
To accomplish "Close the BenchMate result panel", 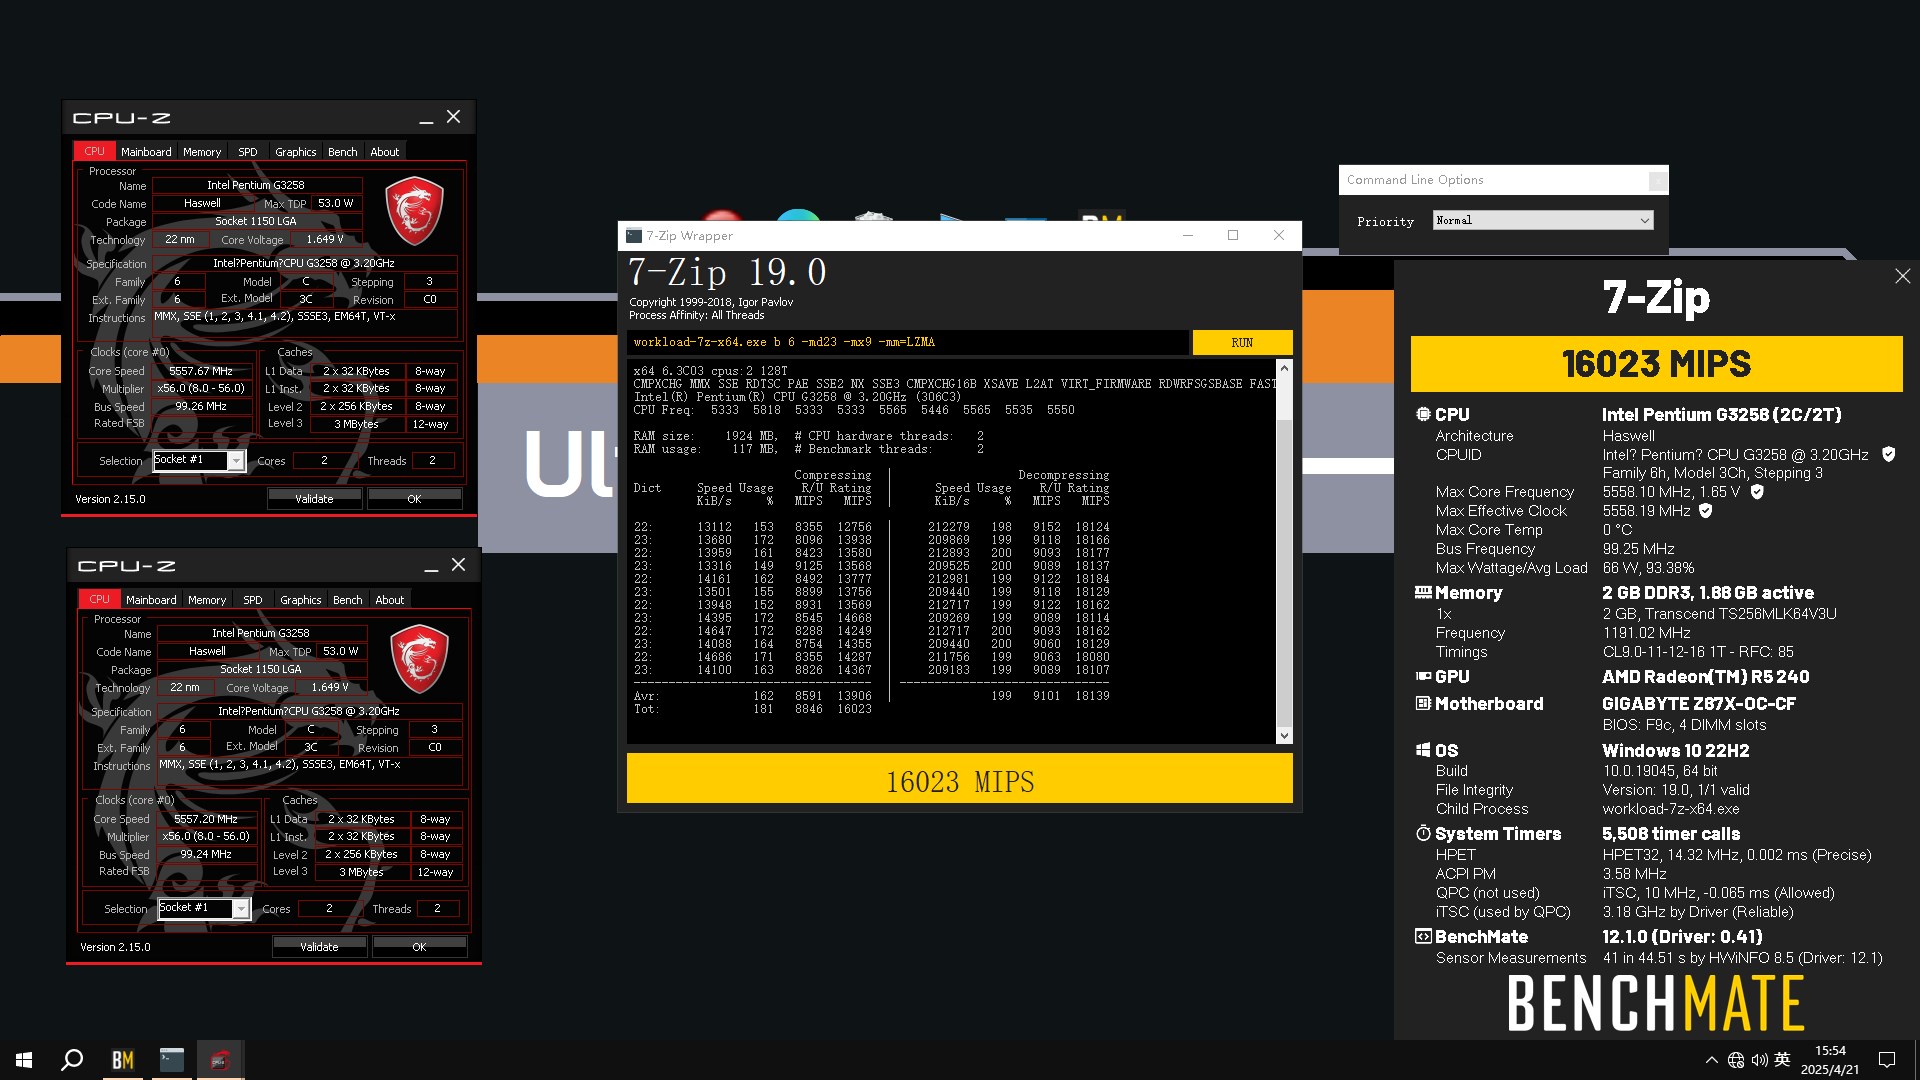I will (x=1902, y=276).
